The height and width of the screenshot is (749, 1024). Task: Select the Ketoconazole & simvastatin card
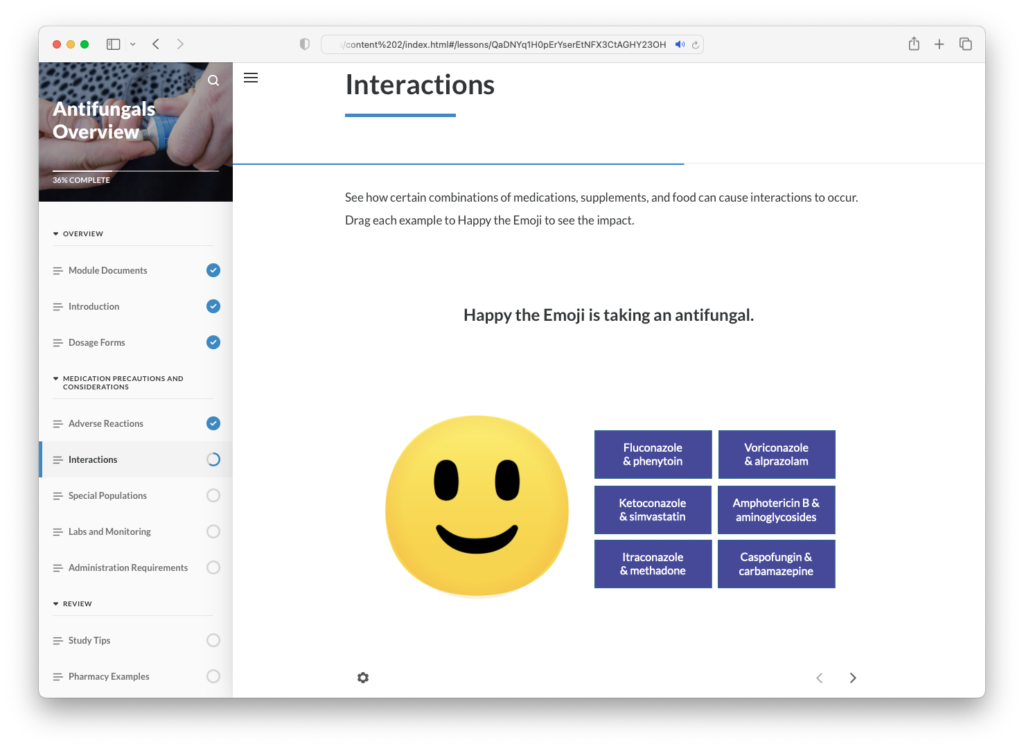tap(652, 510)
